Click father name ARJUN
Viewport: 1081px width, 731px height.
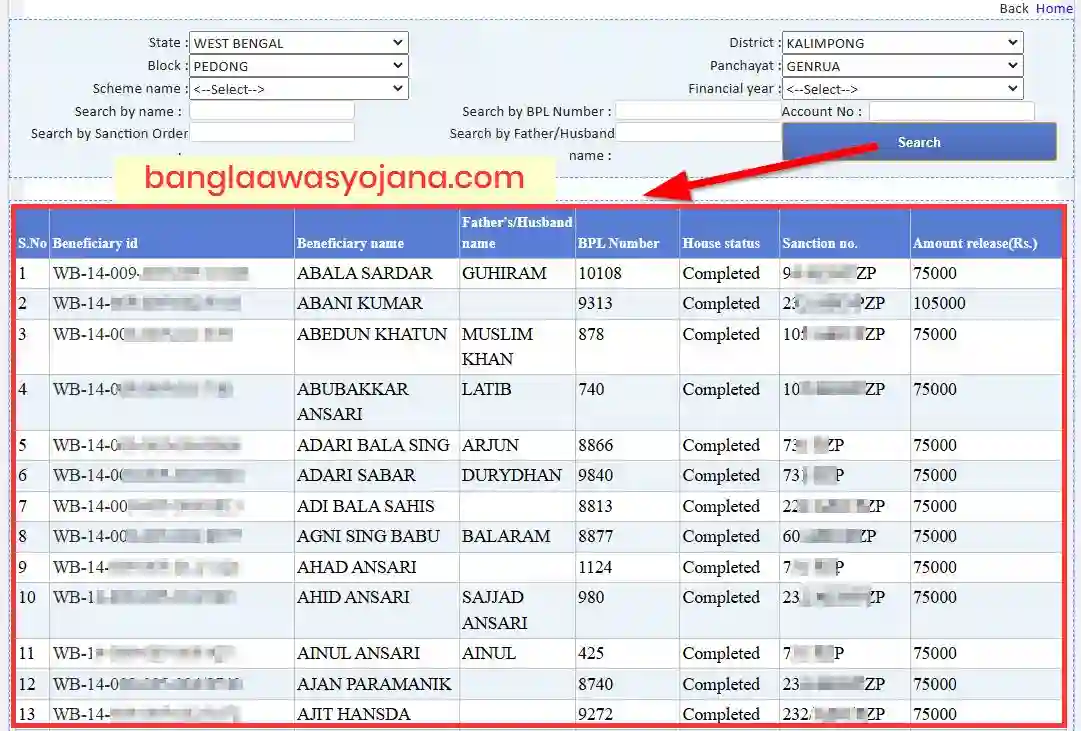490,445
